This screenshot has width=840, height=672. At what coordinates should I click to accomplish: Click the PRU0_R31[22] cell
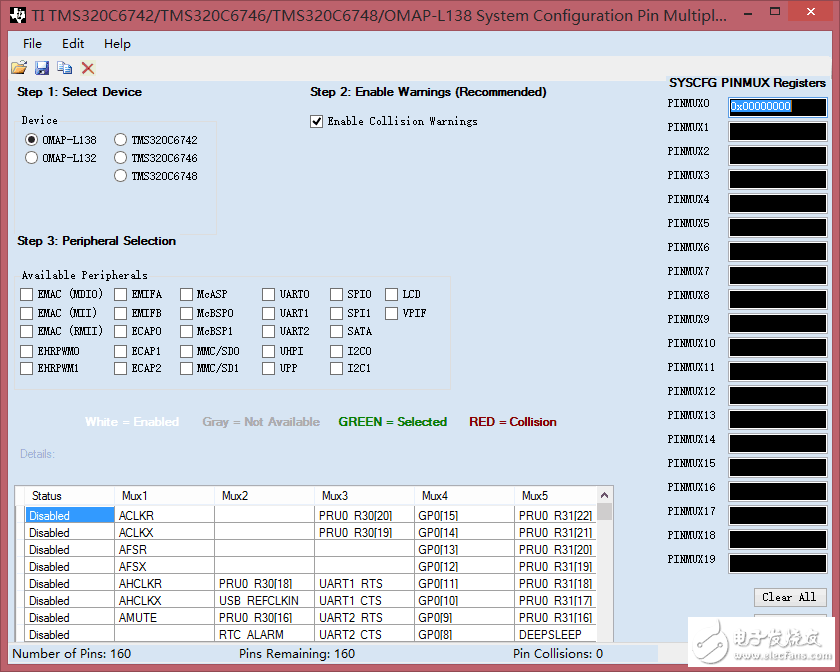(x=556, y=516)
